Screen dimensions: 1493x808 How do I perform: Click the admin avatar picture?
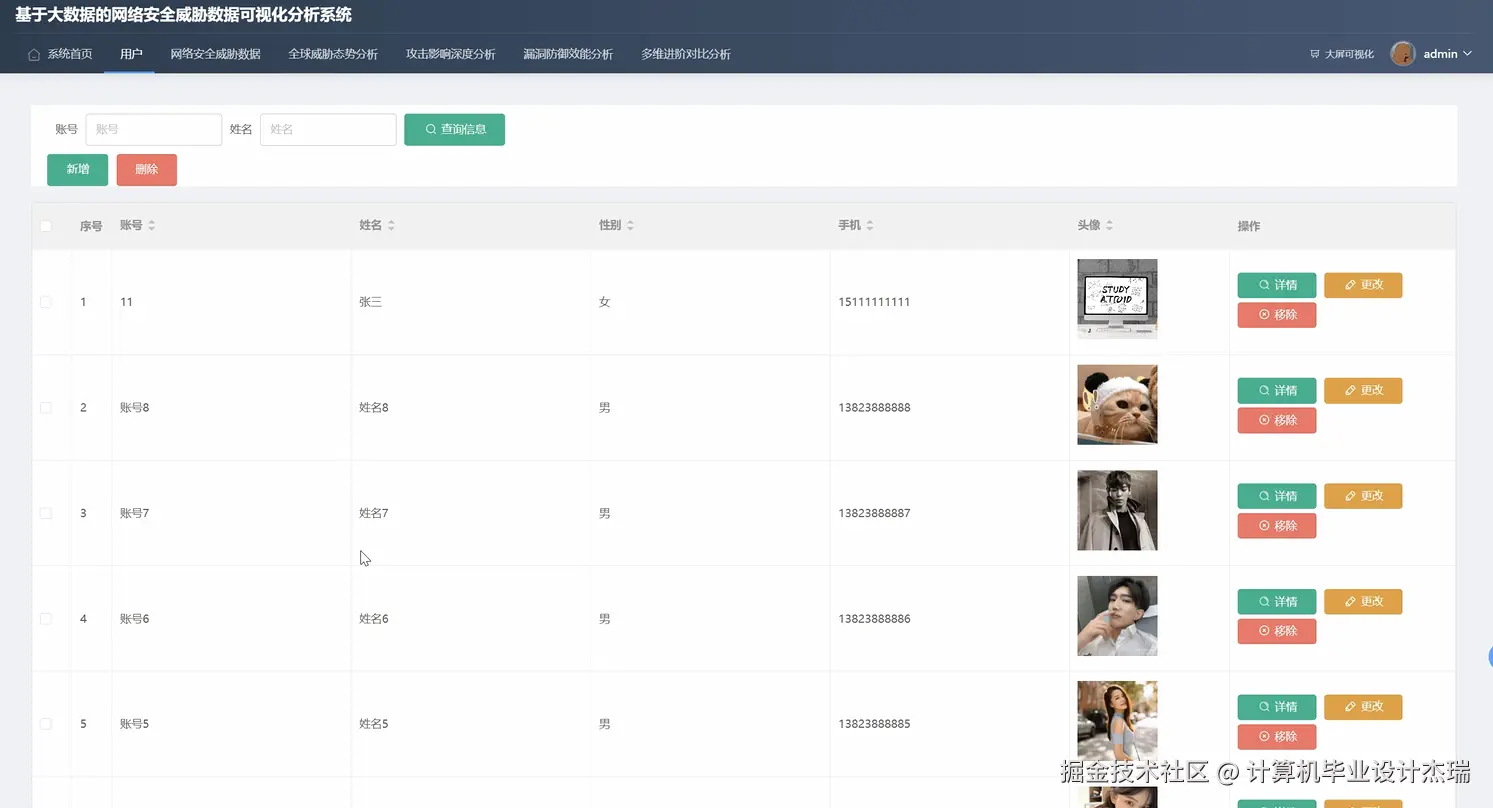pyautogui.click(x=1403, y=54)
